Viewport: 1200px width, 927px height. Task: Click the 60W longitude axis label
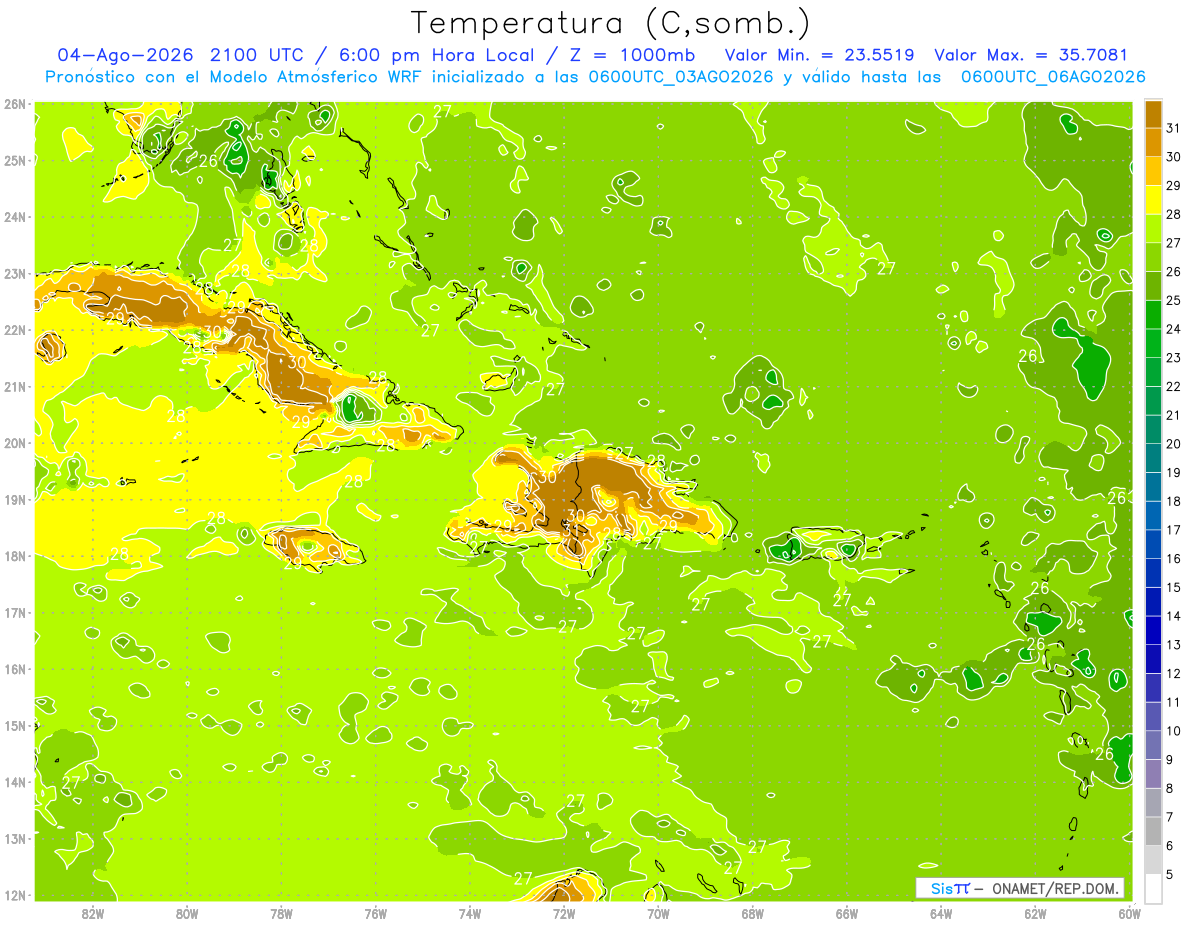pos(1129,912)
